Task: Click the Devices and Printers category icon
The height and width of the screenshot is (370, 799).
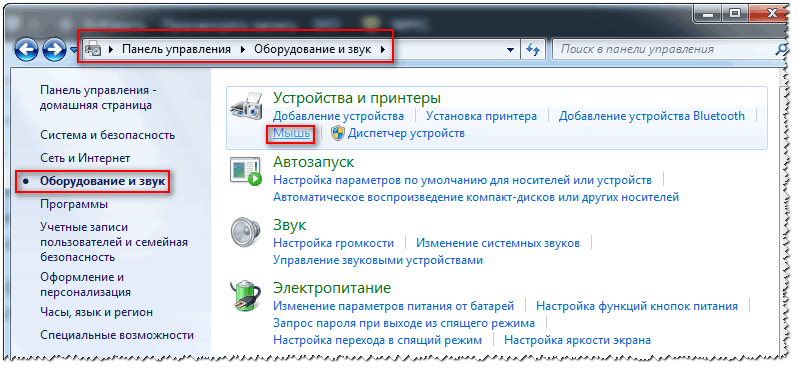Action: point(247,108)
